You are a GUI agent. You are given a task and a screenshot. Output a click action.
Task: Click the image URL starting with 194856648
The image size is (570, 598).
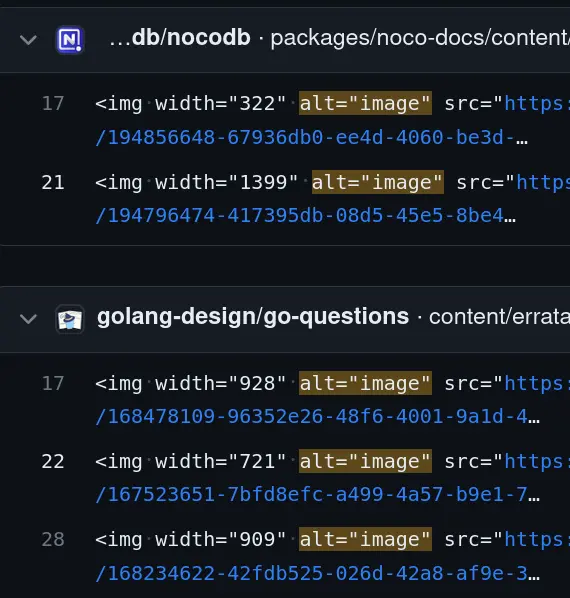(x=311, y=137)
